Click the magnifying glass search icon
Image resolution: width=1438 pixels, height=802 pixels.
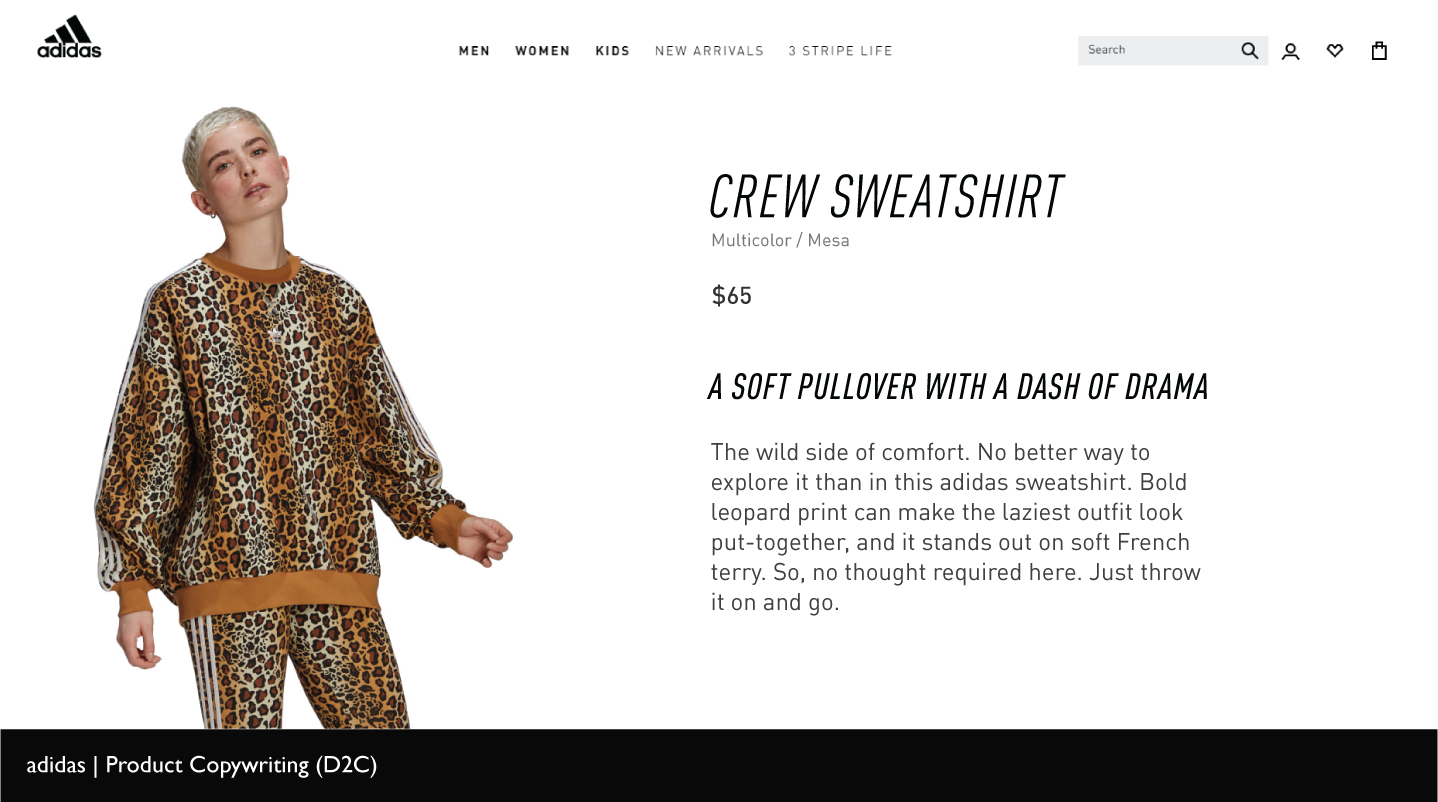click(1249, 51)
